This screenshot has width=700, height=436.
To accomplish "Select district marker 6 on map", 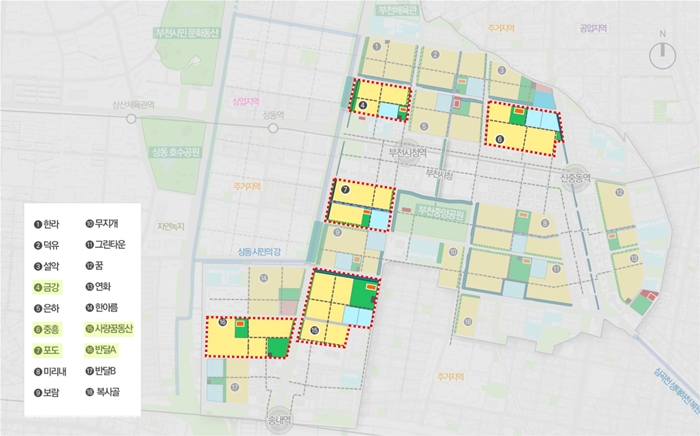I will (x=500, y=139).
